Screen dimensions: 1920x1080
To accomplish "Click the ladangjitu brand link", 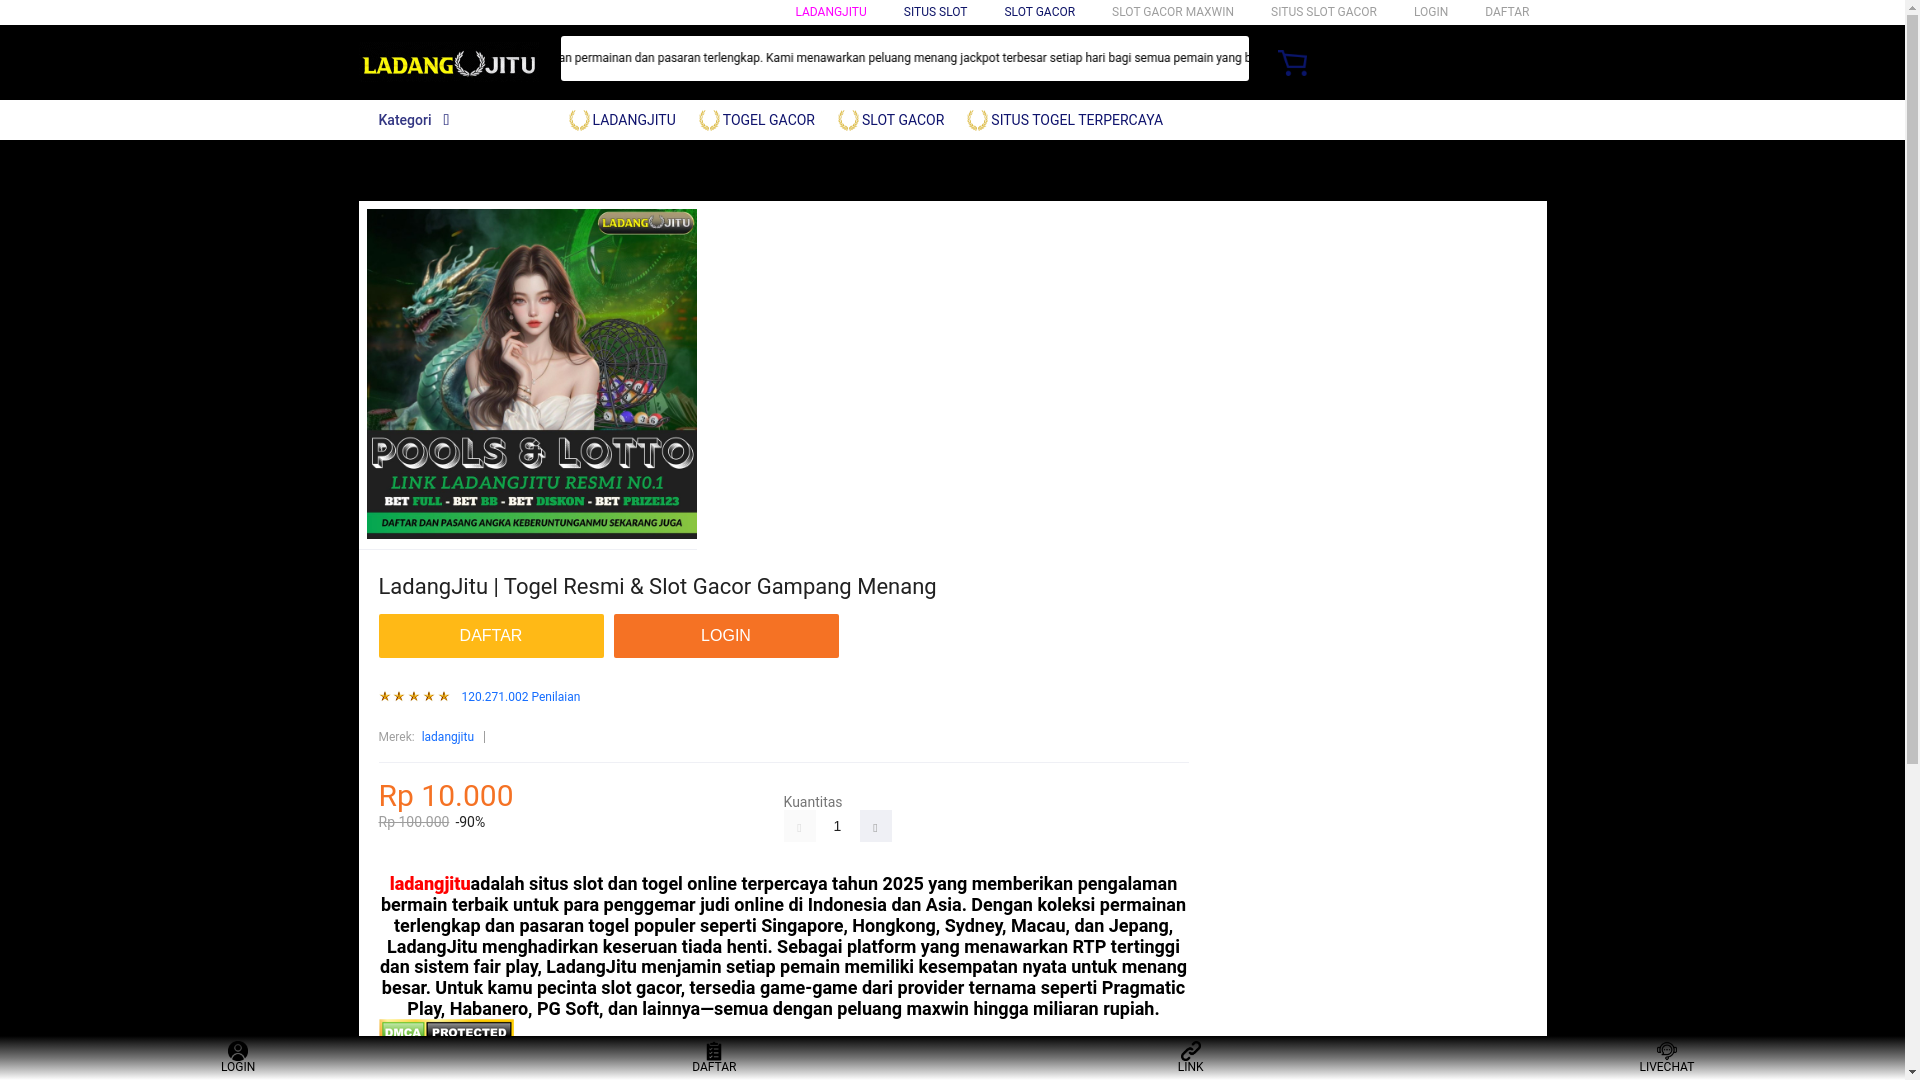I will (447, 737).
